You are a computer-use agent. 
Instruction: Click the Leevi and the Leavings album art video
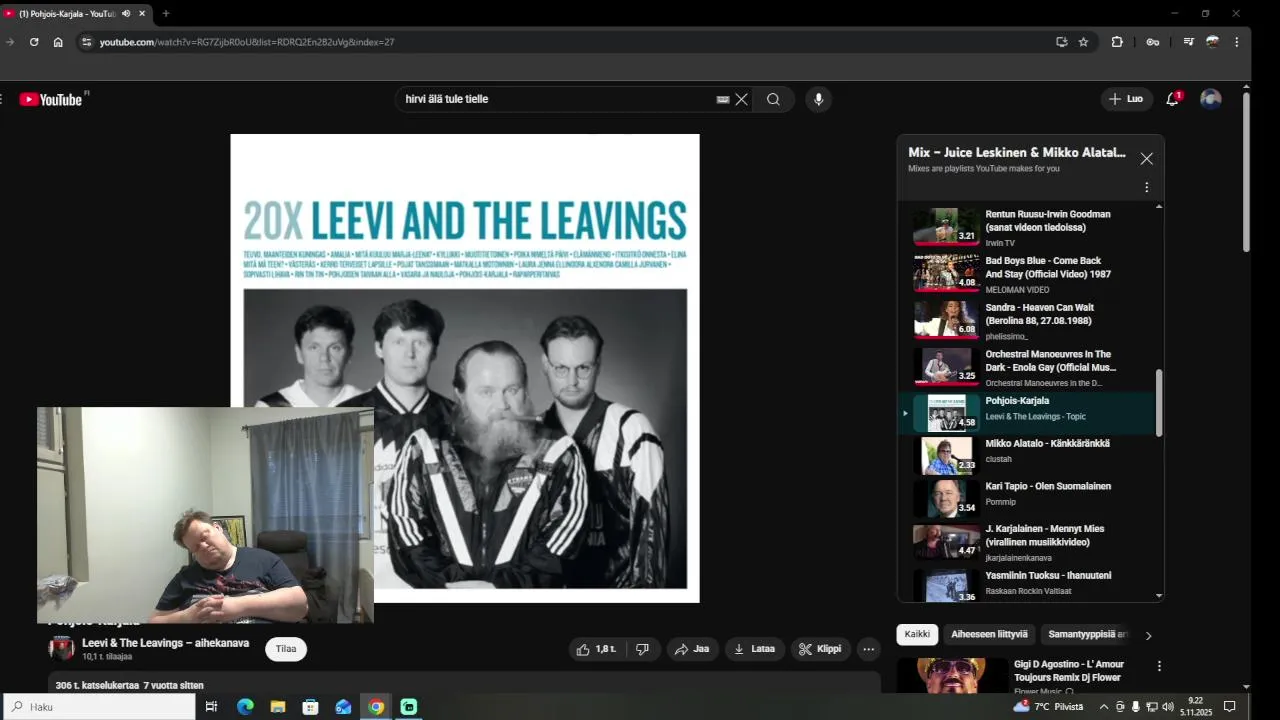[465, 368]
